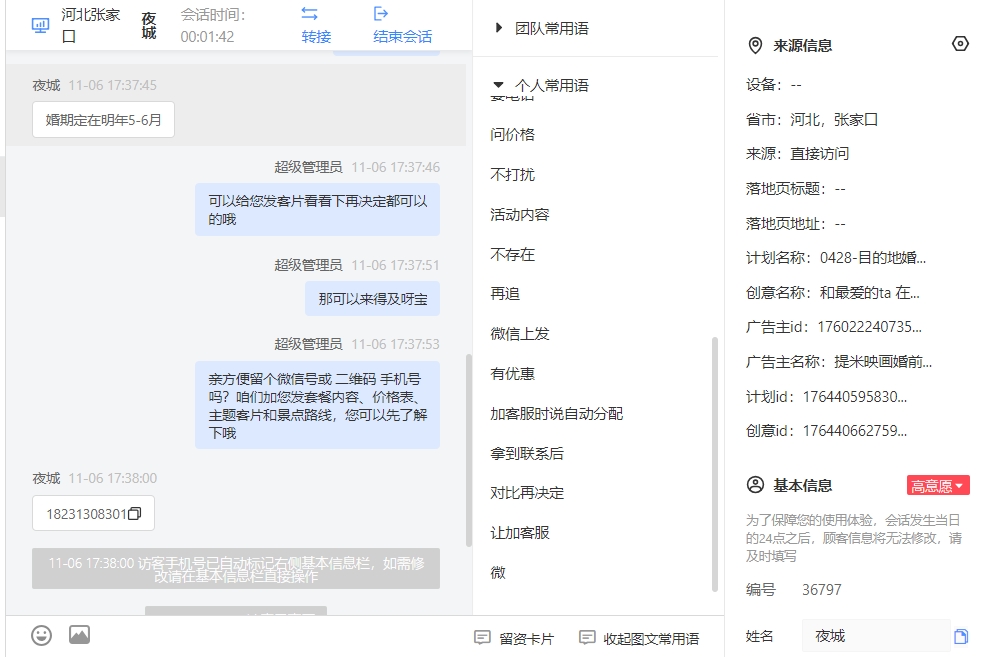981x657 pixels.
Task: Click the 结束会话 exit icon
Action: [x=380, y=13]
